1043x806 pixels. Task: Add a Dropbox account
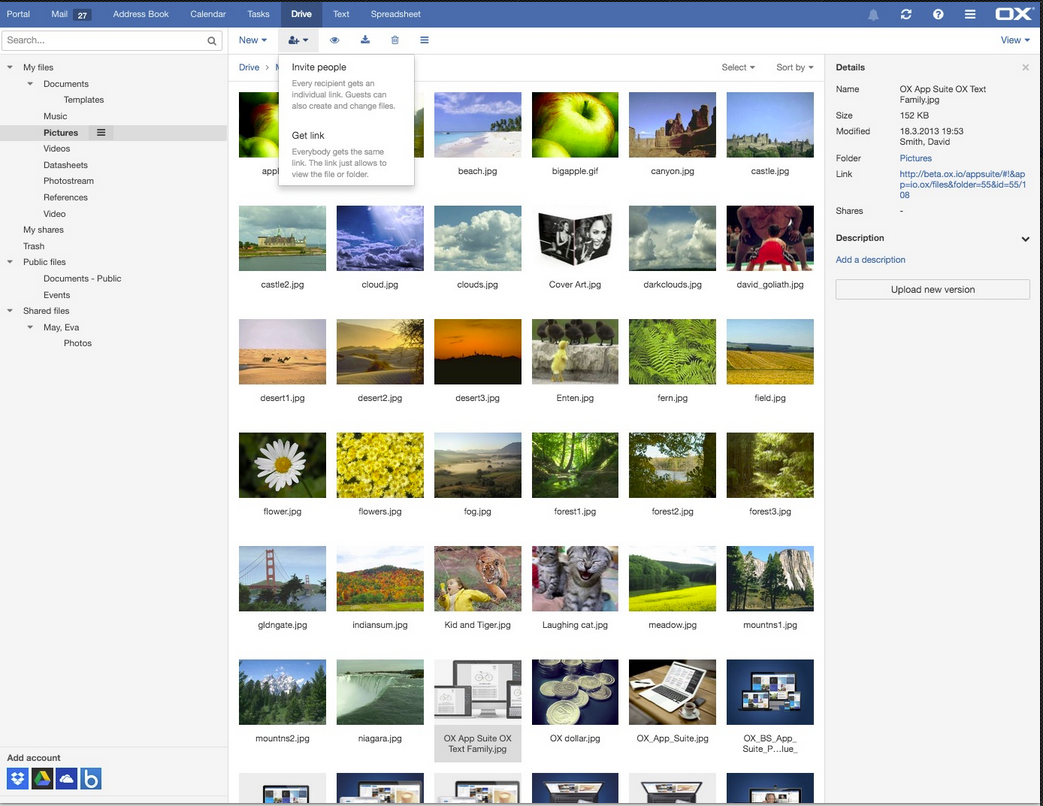pyautogui.click(x=18, y=779)
